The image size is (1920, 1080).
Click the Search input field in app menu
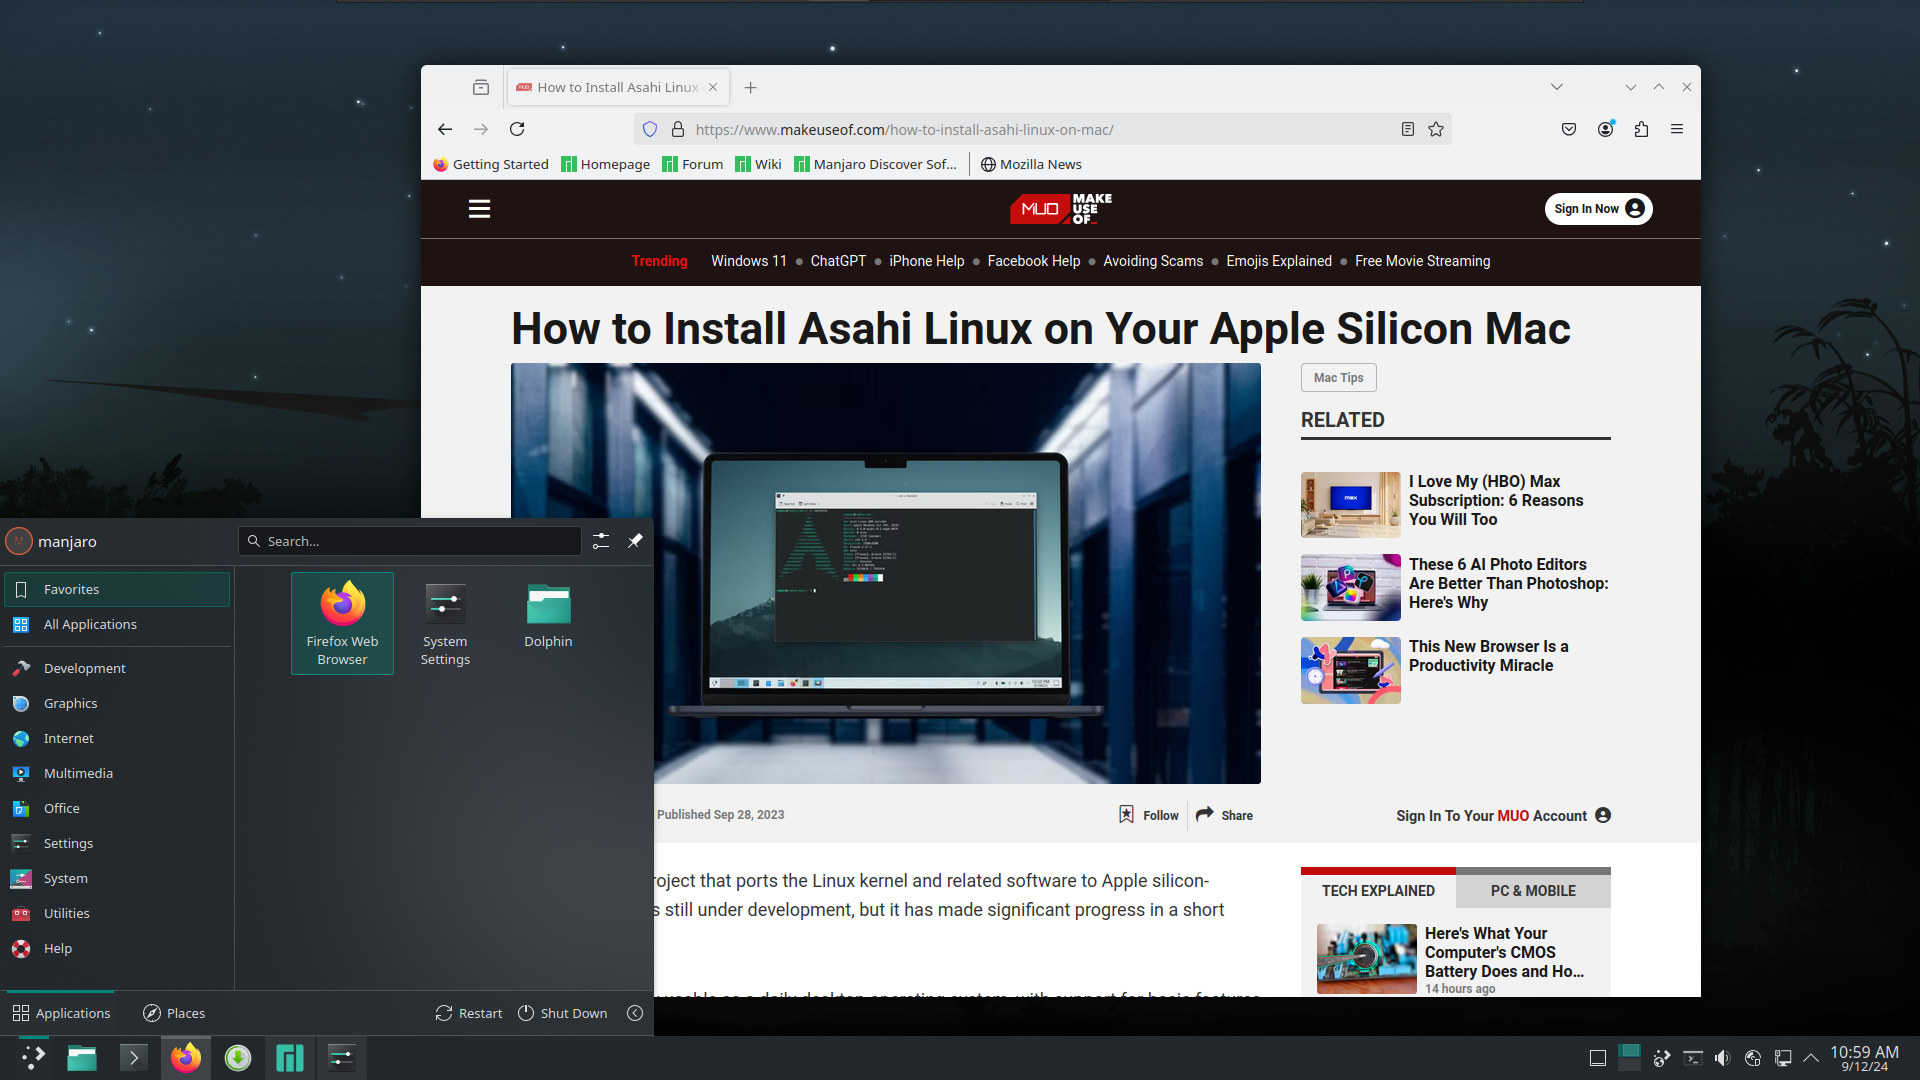tap(413, 541)
